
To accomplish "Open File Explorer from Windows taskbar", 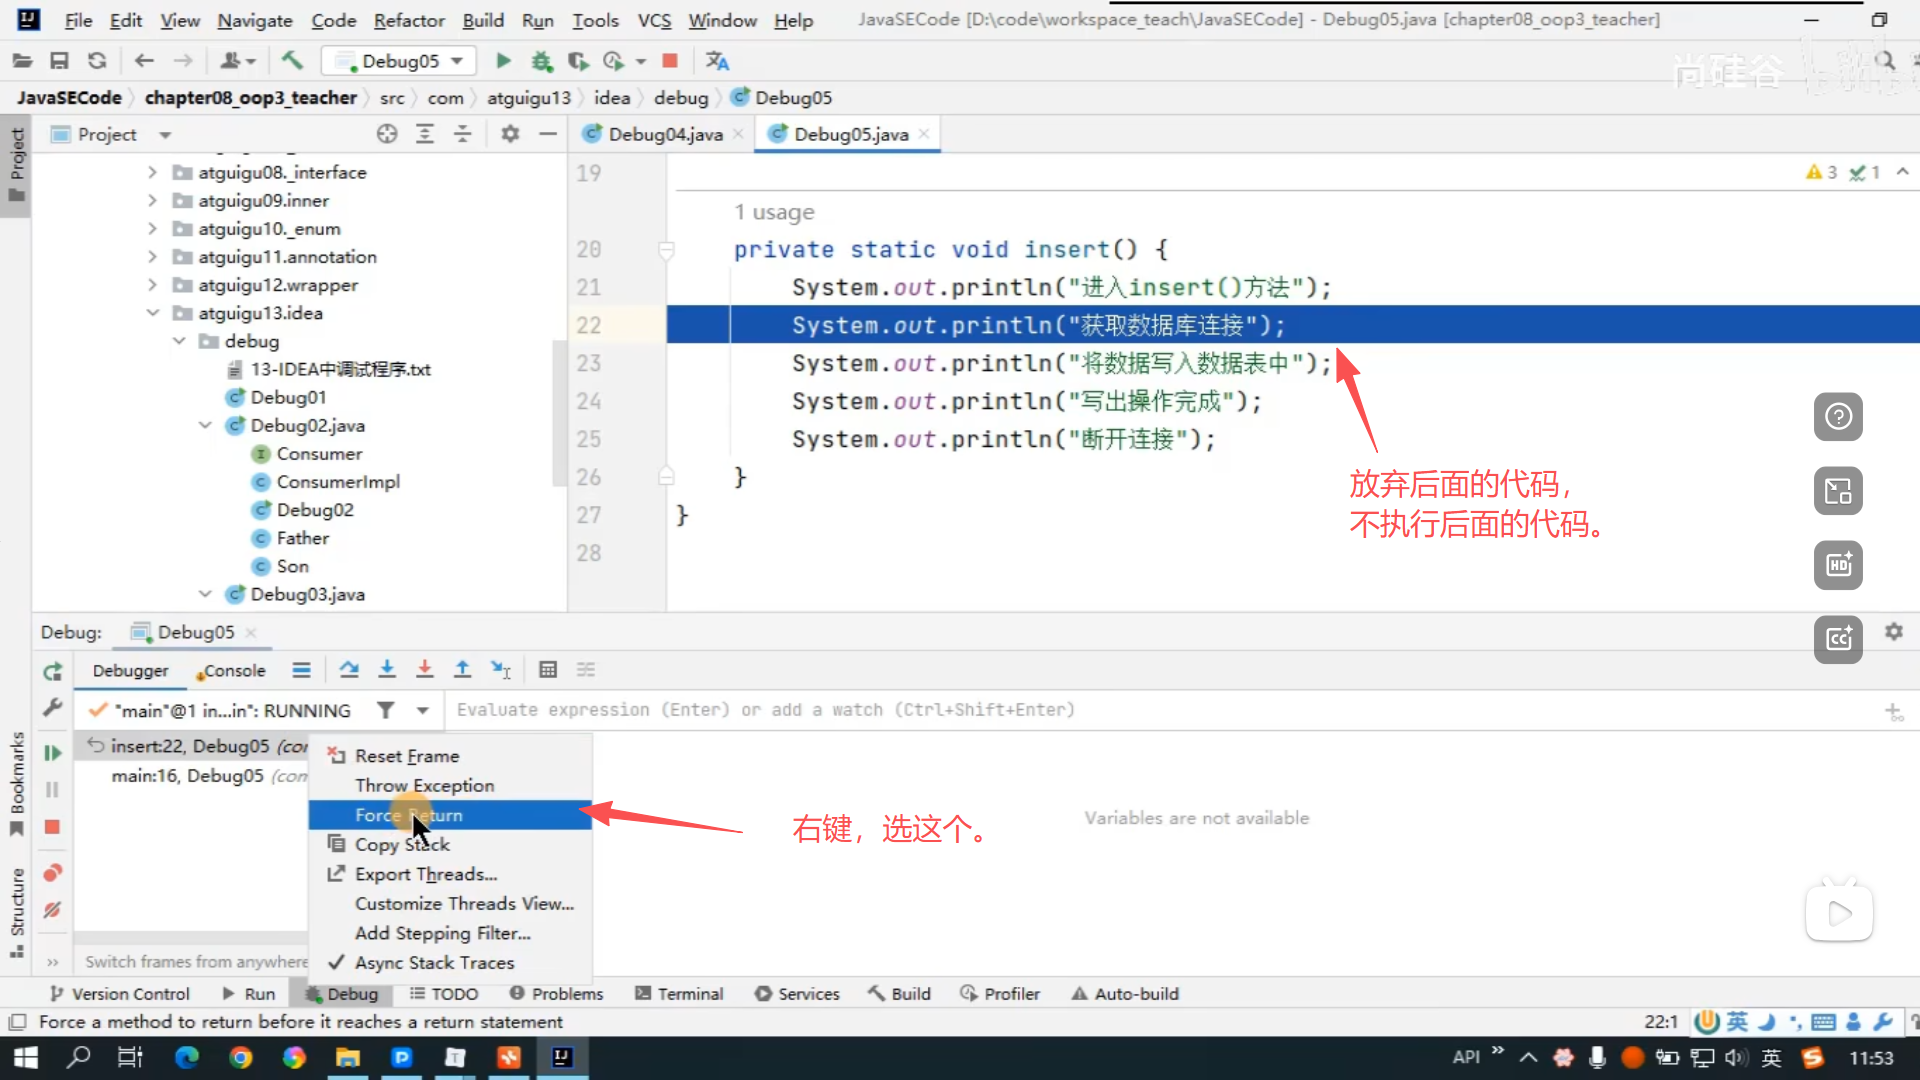I will [x=347, y=1057].
